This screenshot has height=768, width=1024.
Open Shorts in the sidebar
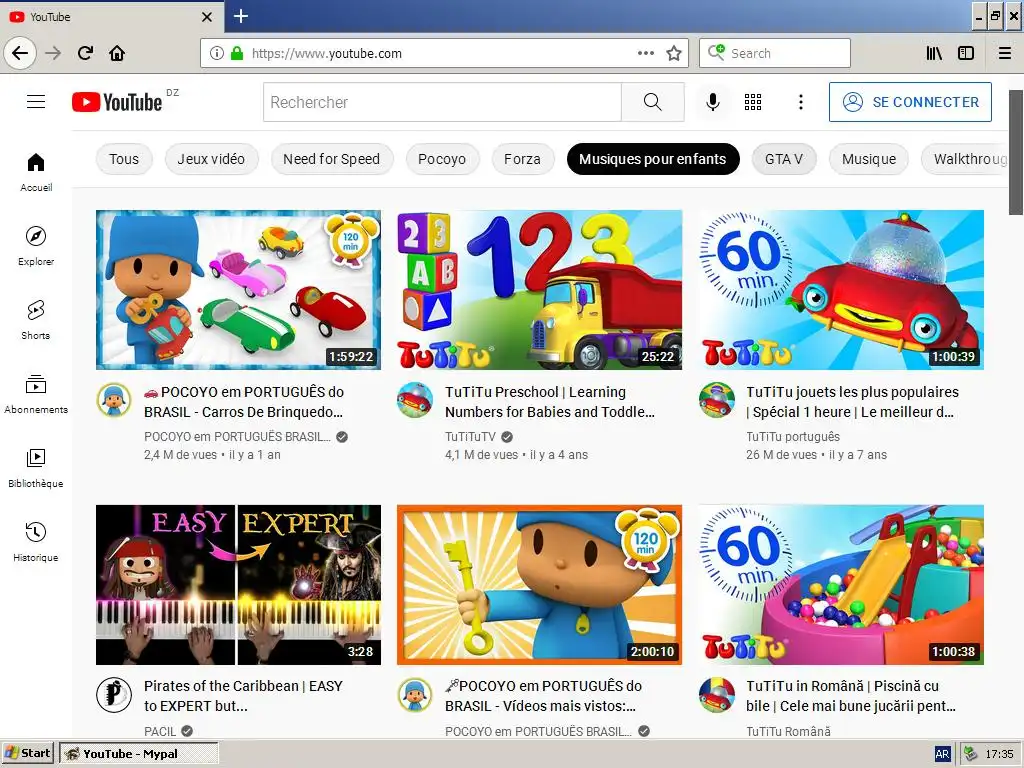point(36,320)
